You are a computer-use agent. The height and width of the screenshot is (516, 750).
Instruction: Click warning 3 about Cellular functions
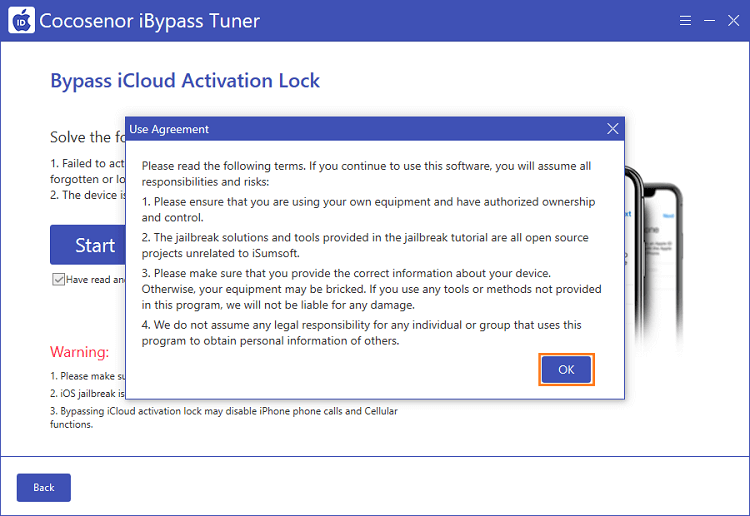tap(224, 417)
